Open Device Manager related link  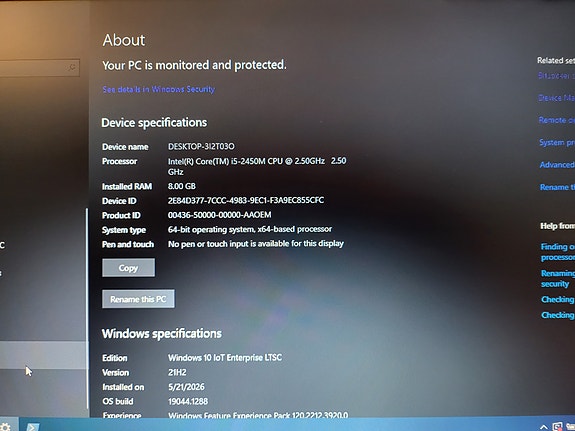point(556,98)
